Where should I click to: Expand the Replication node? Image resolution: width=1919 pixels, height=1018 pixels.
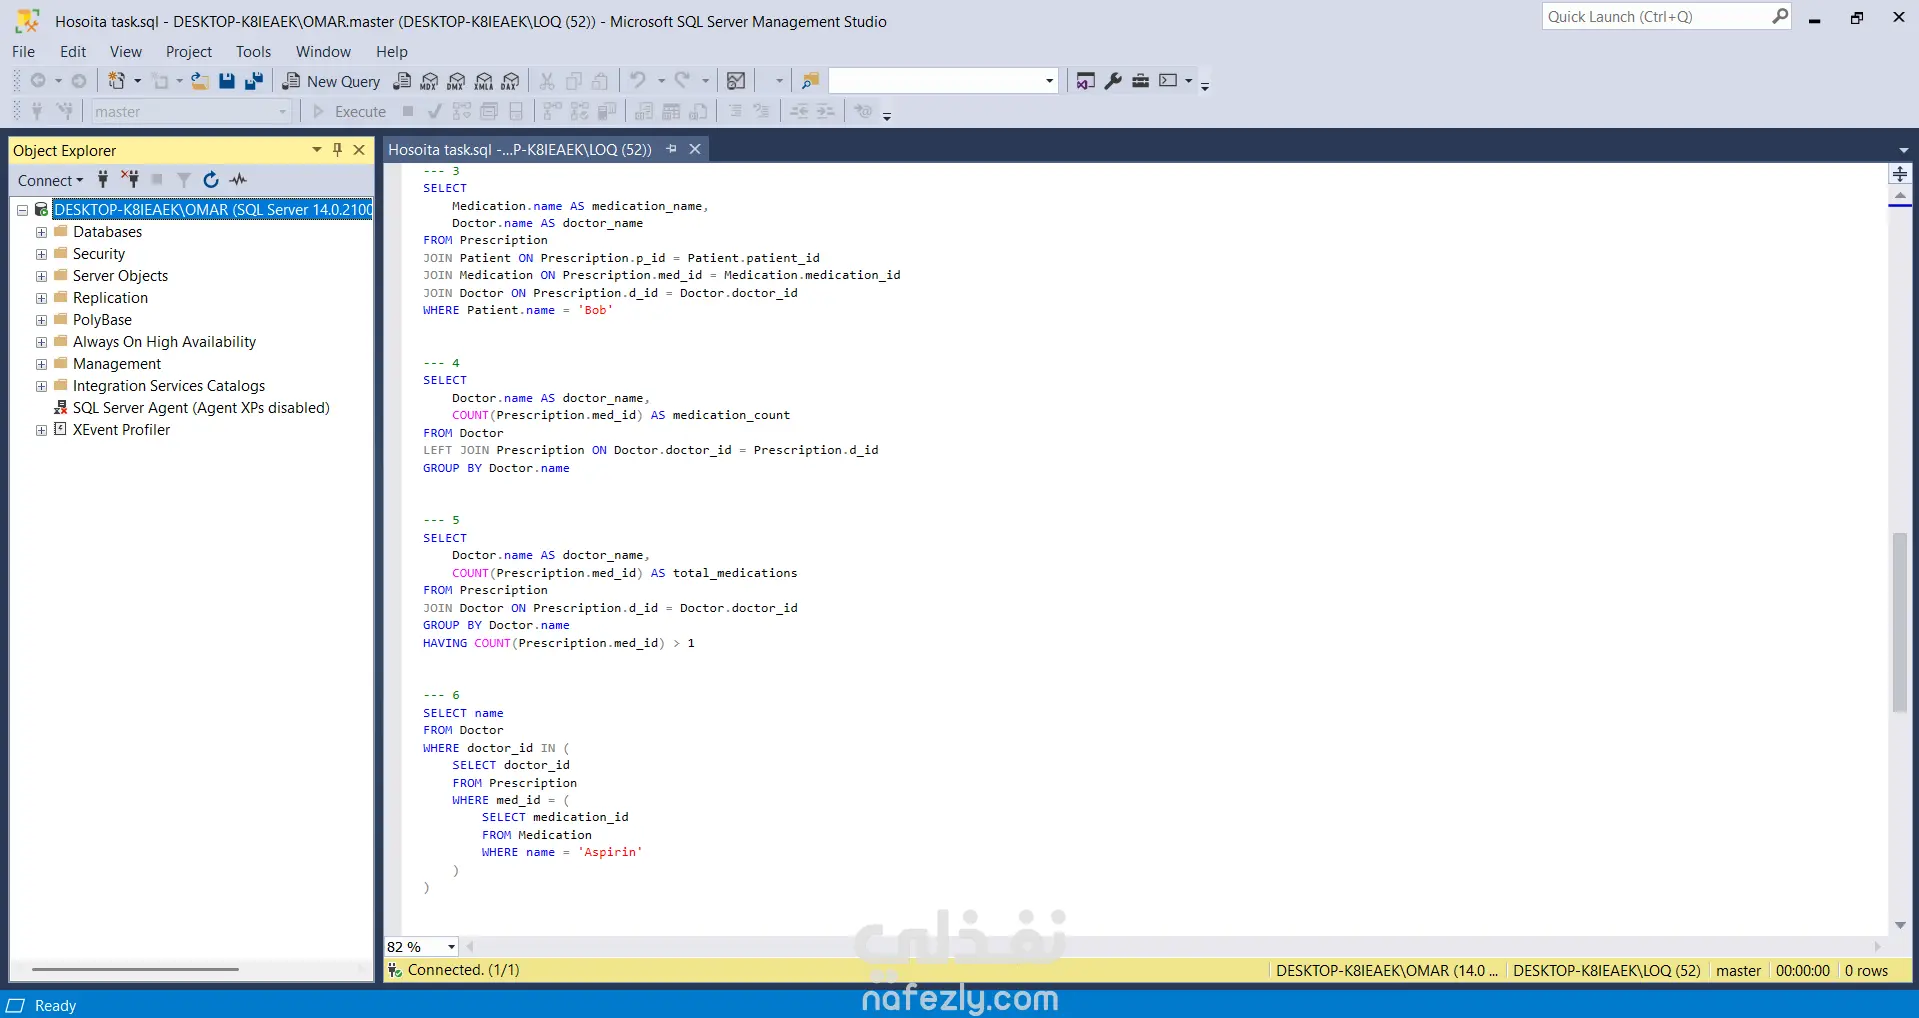point(41,298)
